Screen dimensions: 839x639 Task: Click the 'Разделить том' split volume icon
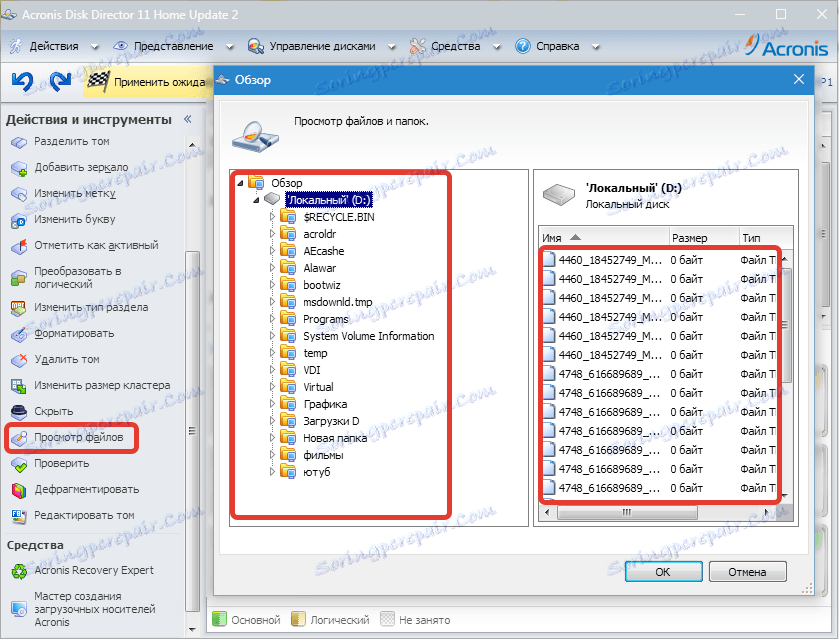pyautogui.click(x=19, y=142)
